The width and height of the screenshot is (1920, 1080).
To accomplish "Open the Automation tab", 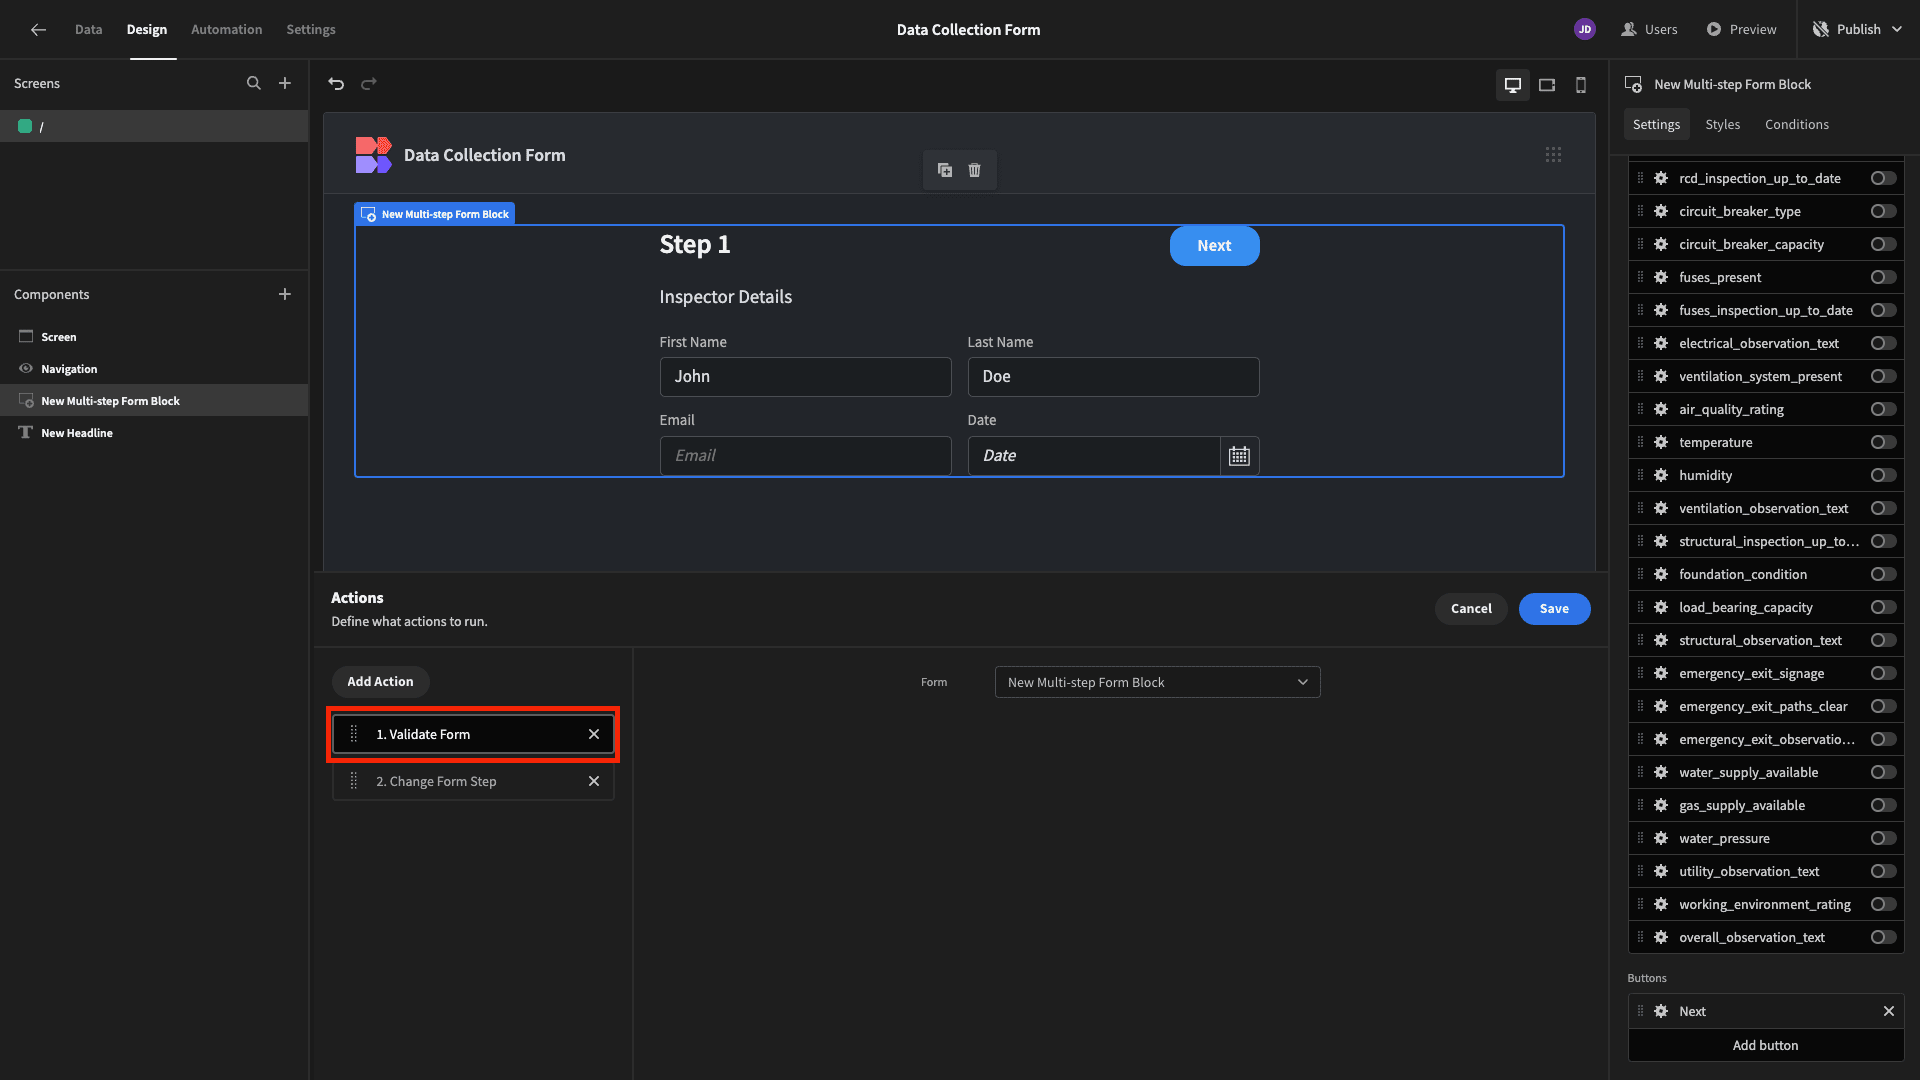I will 226,29.
